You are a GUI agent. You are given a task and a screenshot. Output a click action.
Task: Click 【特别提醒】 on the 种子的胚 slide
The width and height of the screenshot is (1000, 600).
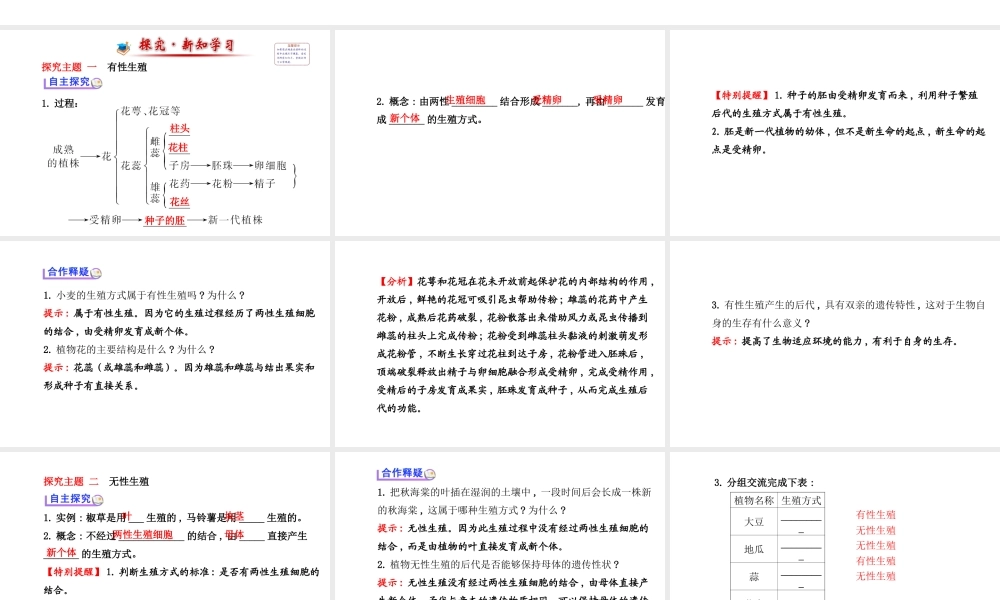(741, 96)
